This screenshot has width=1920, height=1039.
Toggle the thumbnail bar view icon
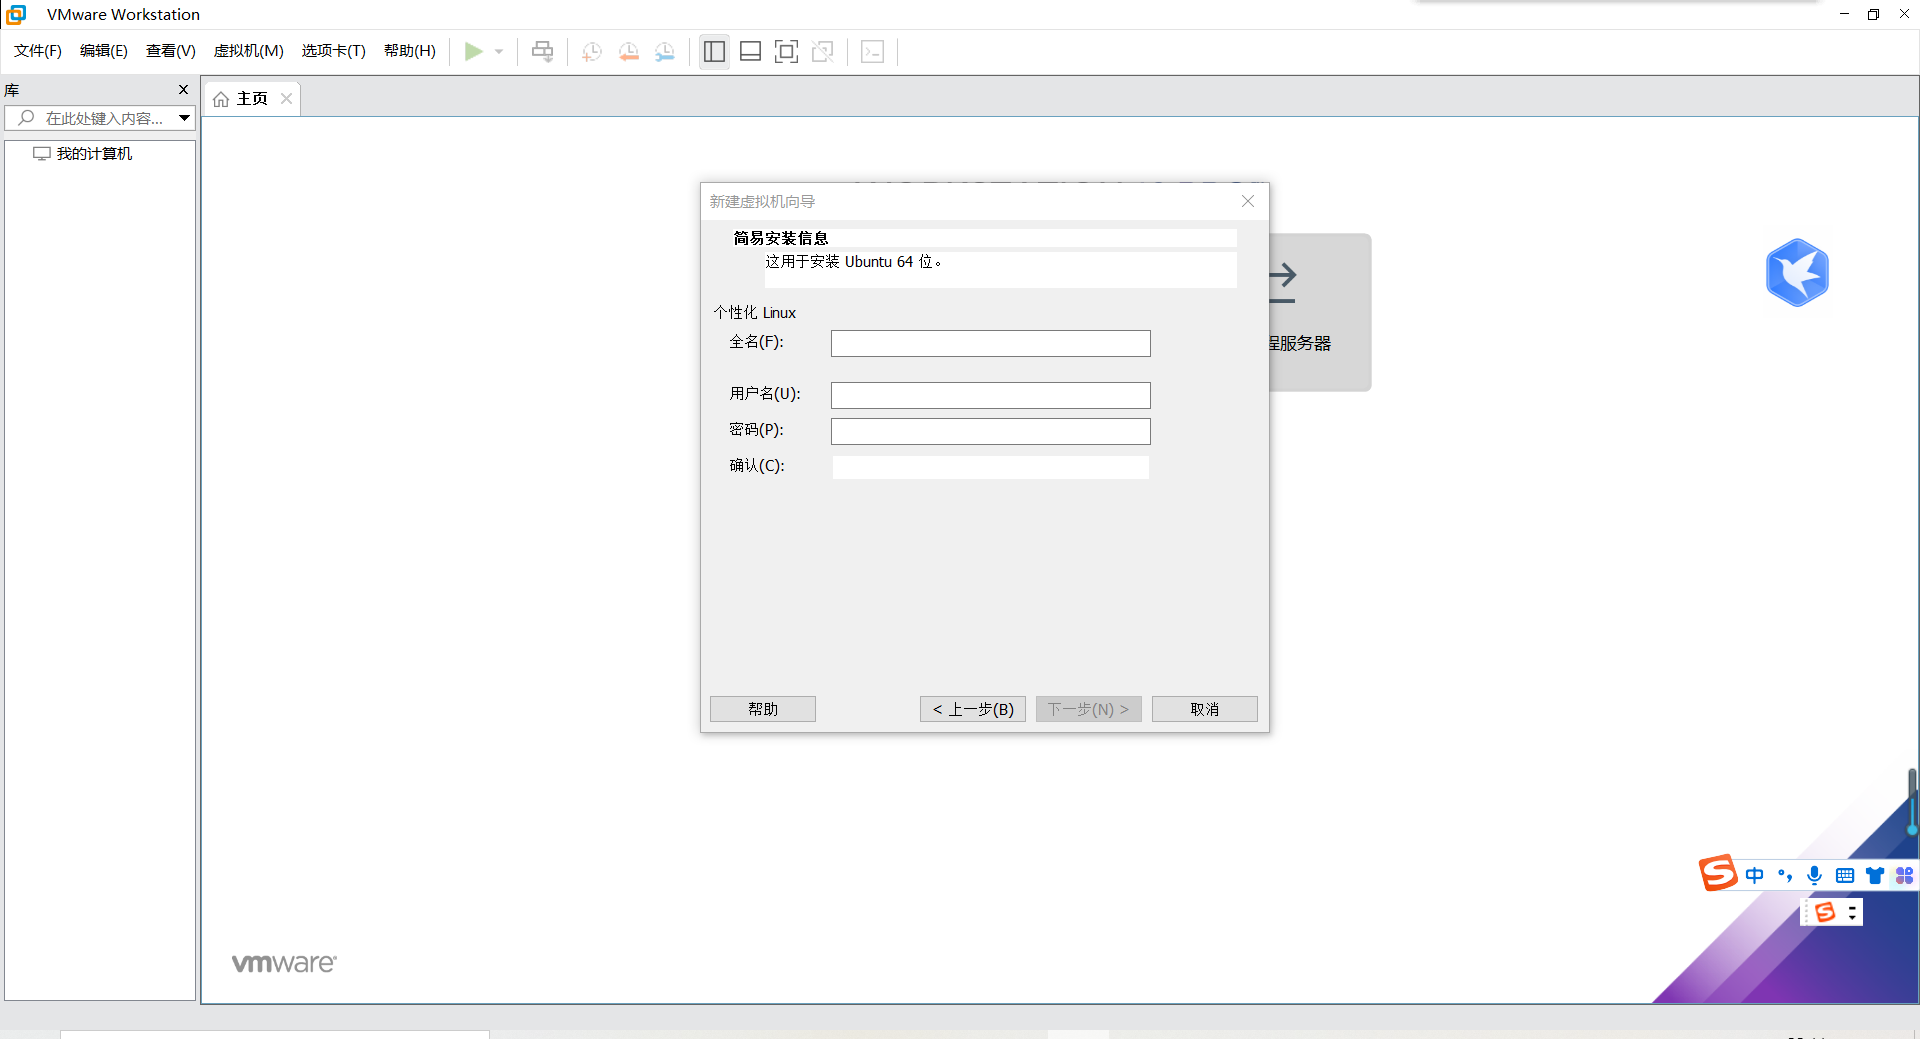click(x=751, y=51)
